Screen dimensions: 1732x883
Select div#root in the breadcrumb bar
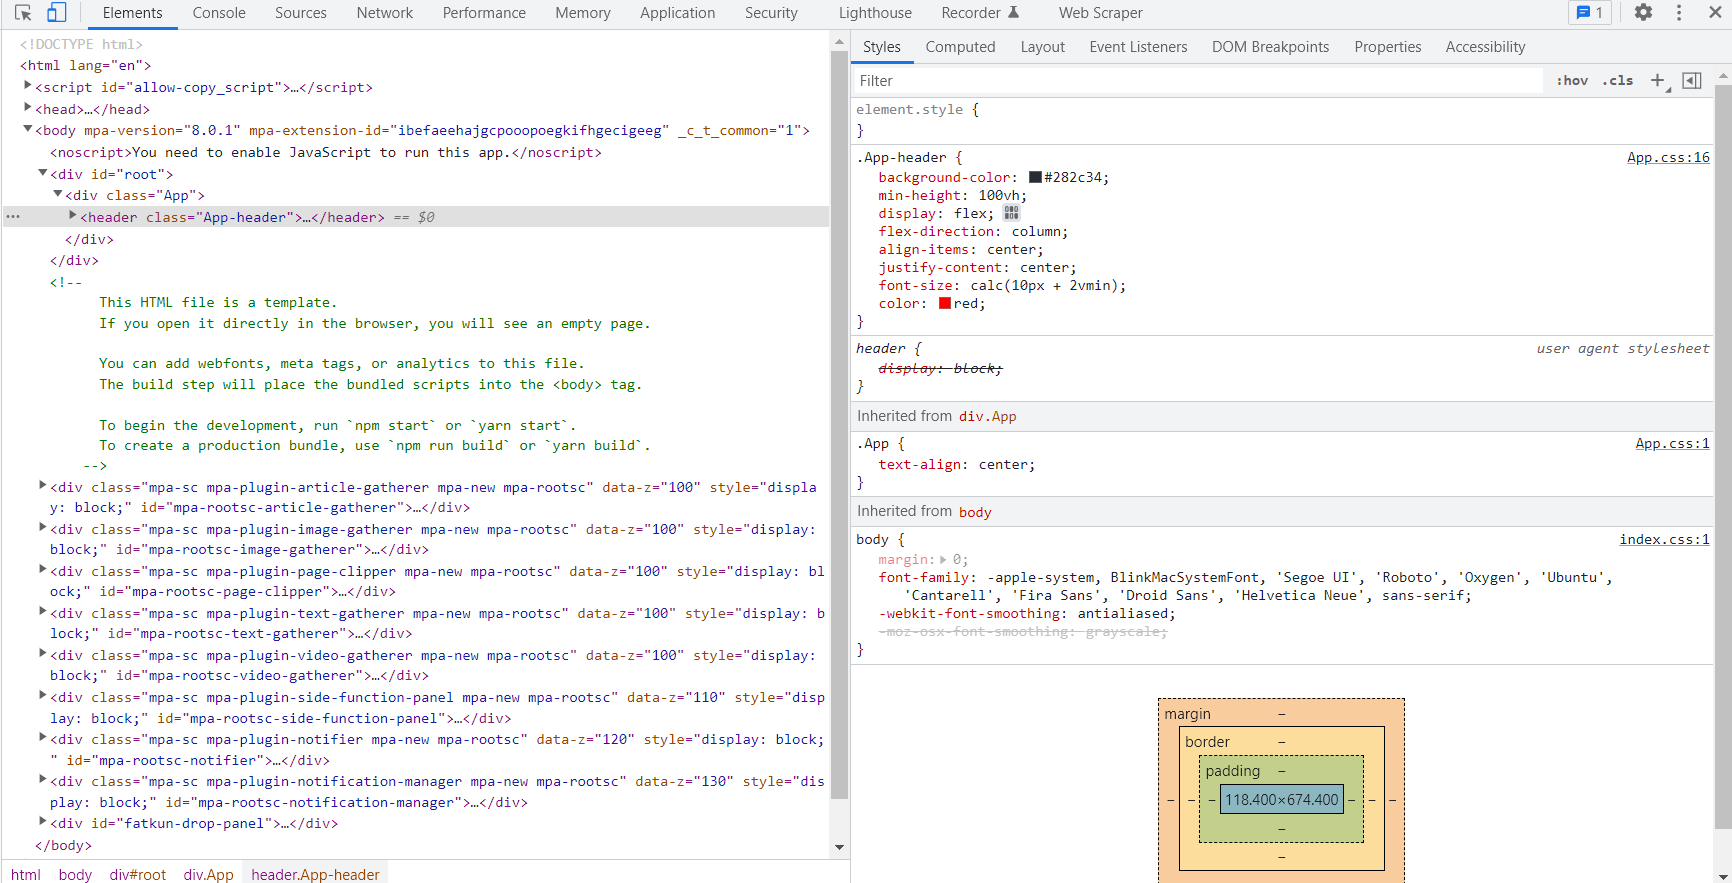click(138, 874)
